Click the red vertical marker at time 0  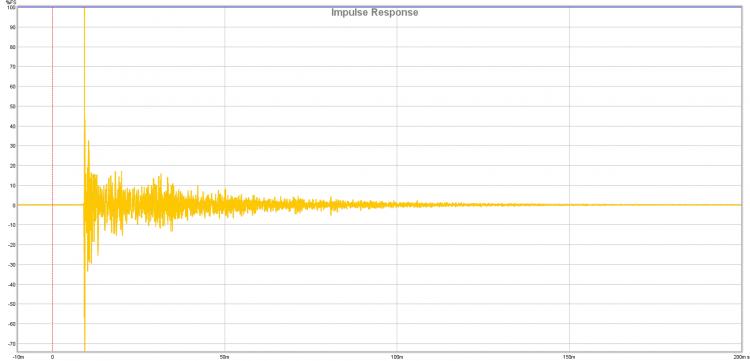pos(53,179)
